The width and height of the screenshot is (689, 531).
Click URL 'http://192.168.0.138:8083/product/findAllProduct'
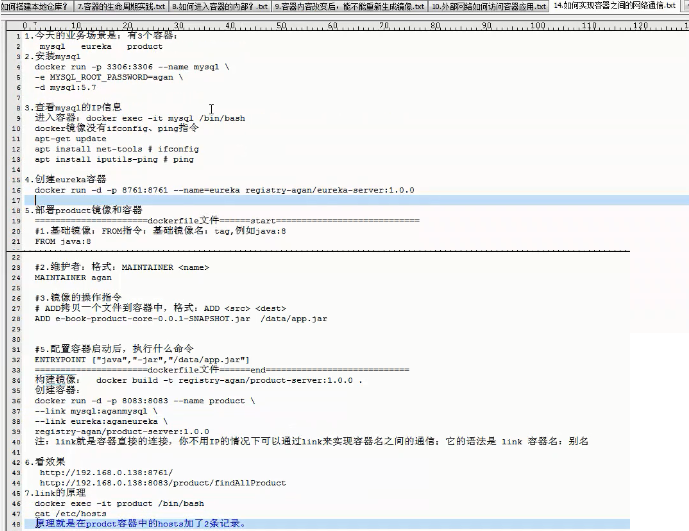tap(163, 483)
